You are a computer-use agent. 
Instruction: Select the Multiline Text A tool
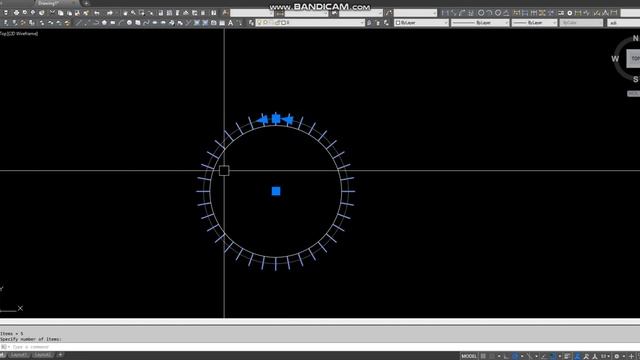(x=231, y=23)
